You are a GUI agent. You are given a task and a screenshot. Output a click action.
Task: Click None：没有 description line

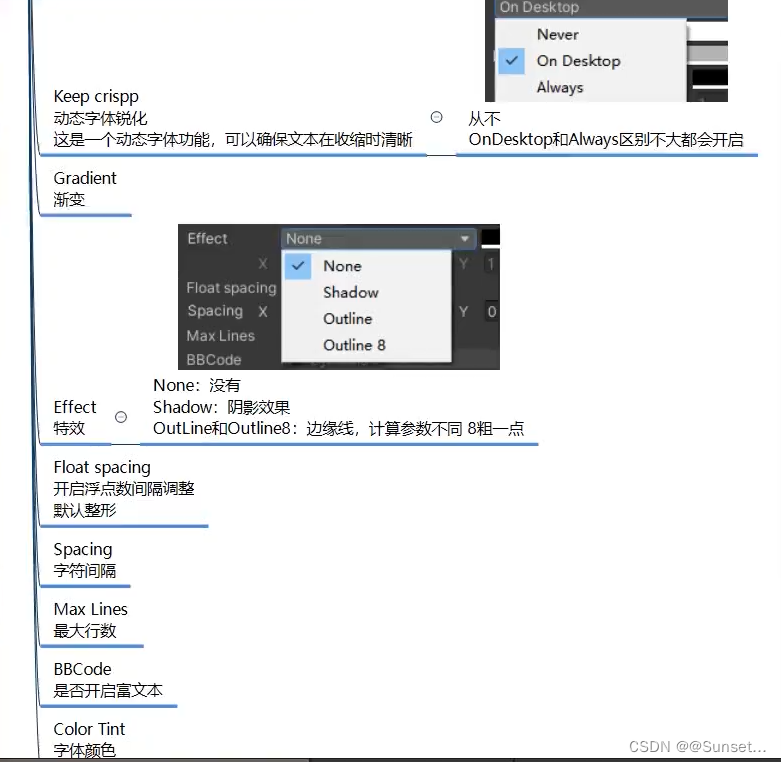(197, 385)
